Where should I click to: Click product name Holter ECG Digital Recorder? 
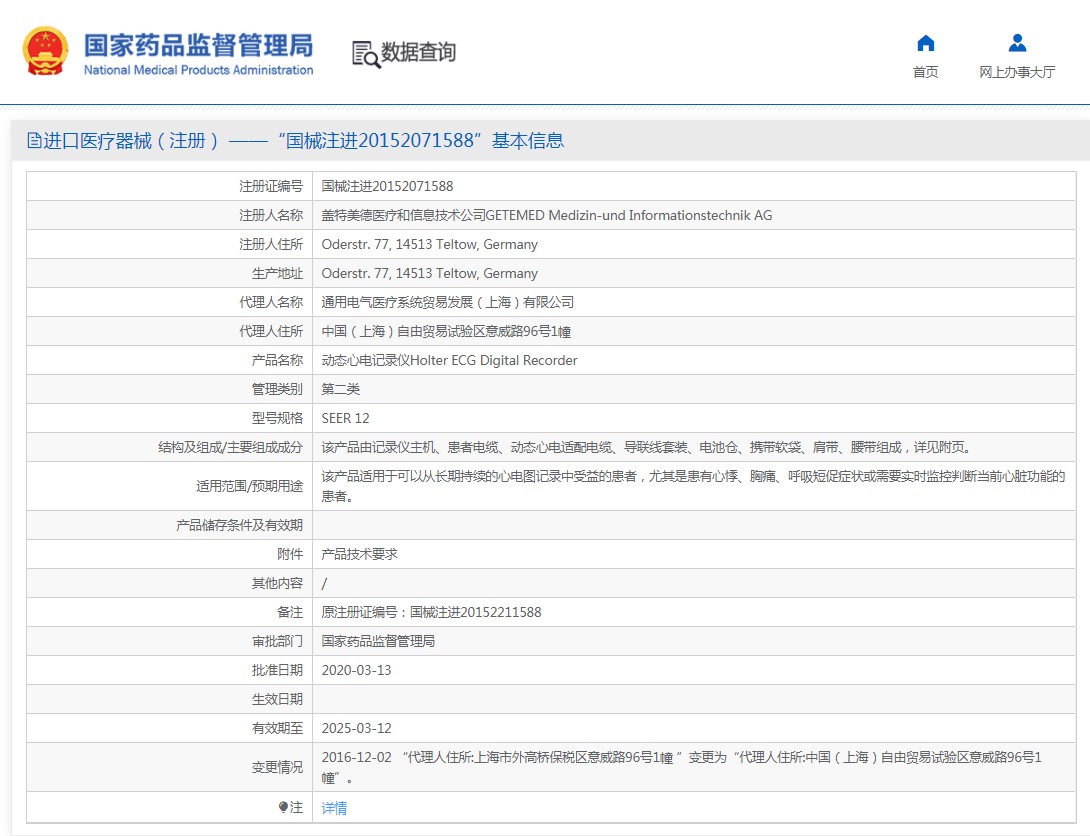tap(449, 361)
